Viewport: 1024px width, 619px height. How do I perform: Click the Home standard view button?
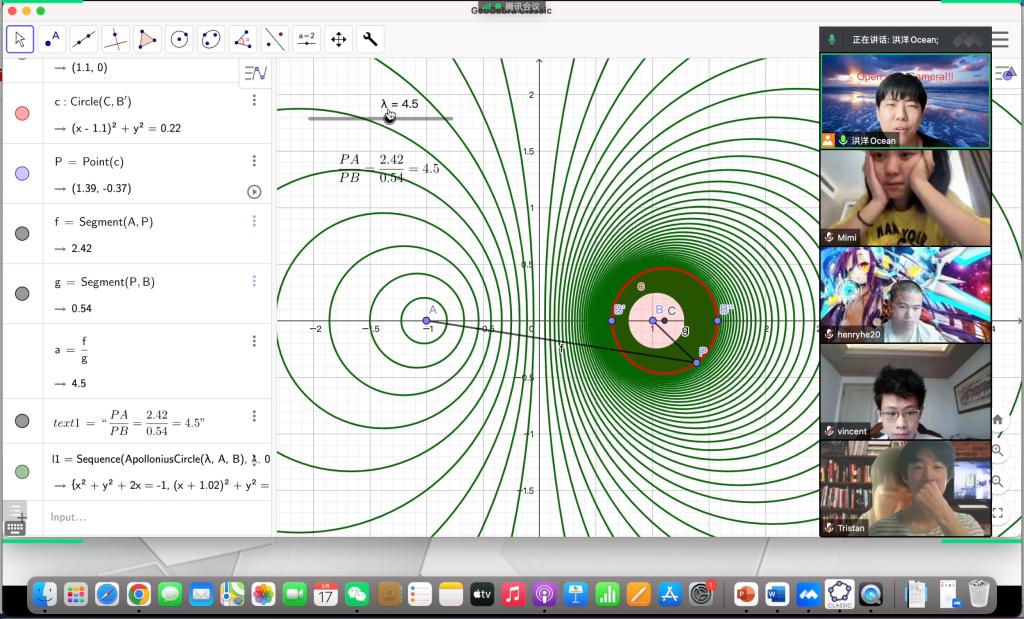[x=998, y=420]
